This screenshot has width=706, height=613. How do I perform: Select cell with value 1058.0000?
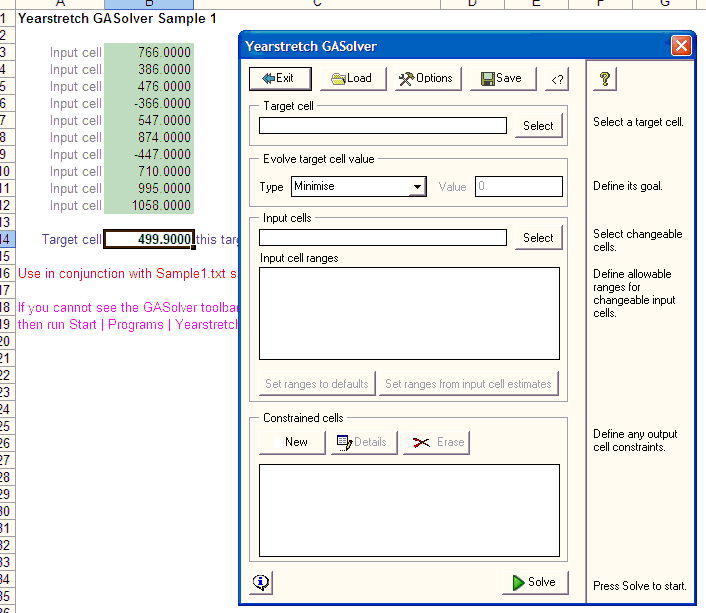tap(149, 205)
